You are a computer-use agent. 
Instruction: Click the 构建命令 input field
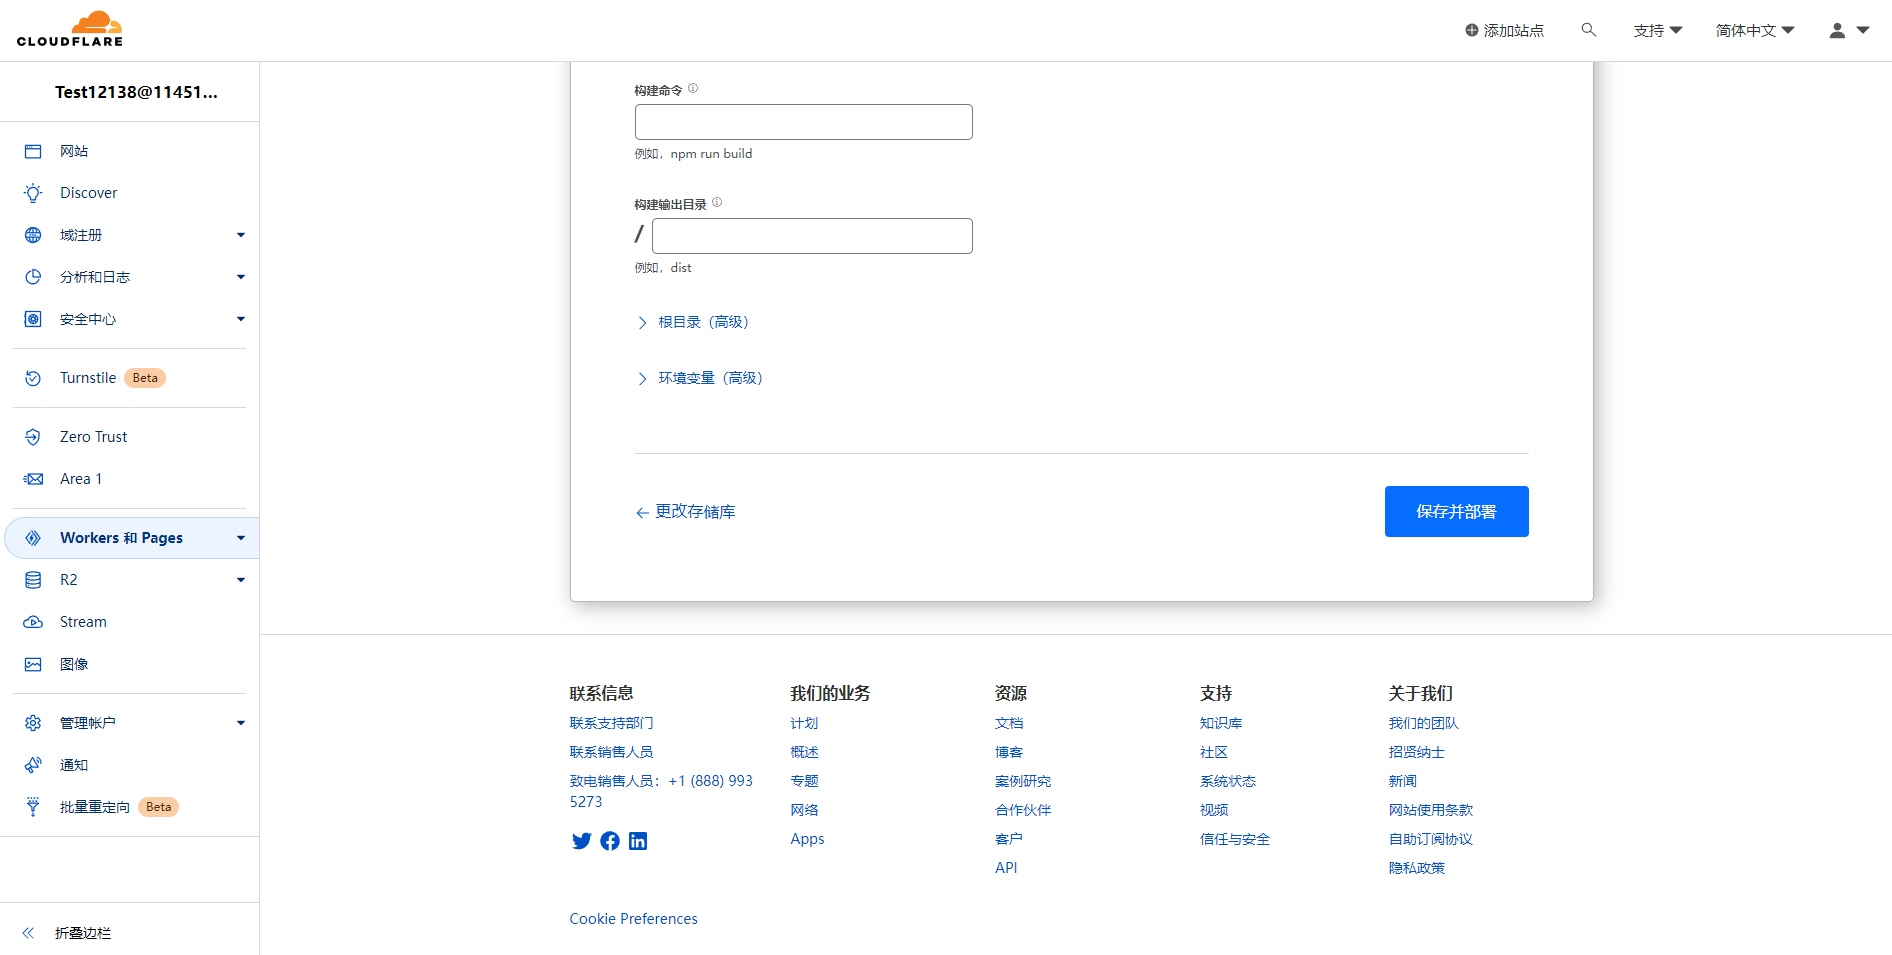(803, 122)
